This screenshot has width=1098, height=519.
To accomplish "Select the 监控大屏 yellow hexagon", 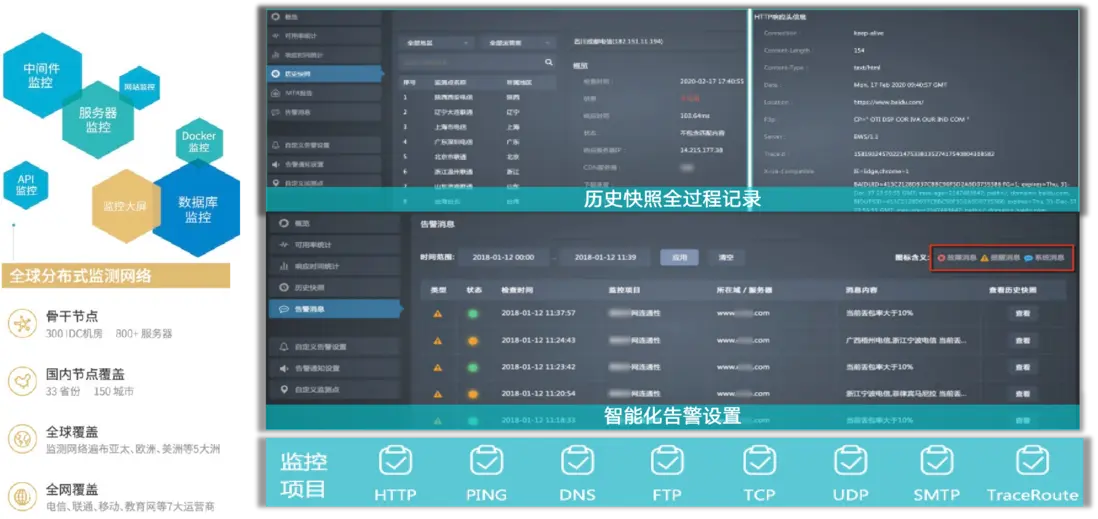I will coord(124,206).
